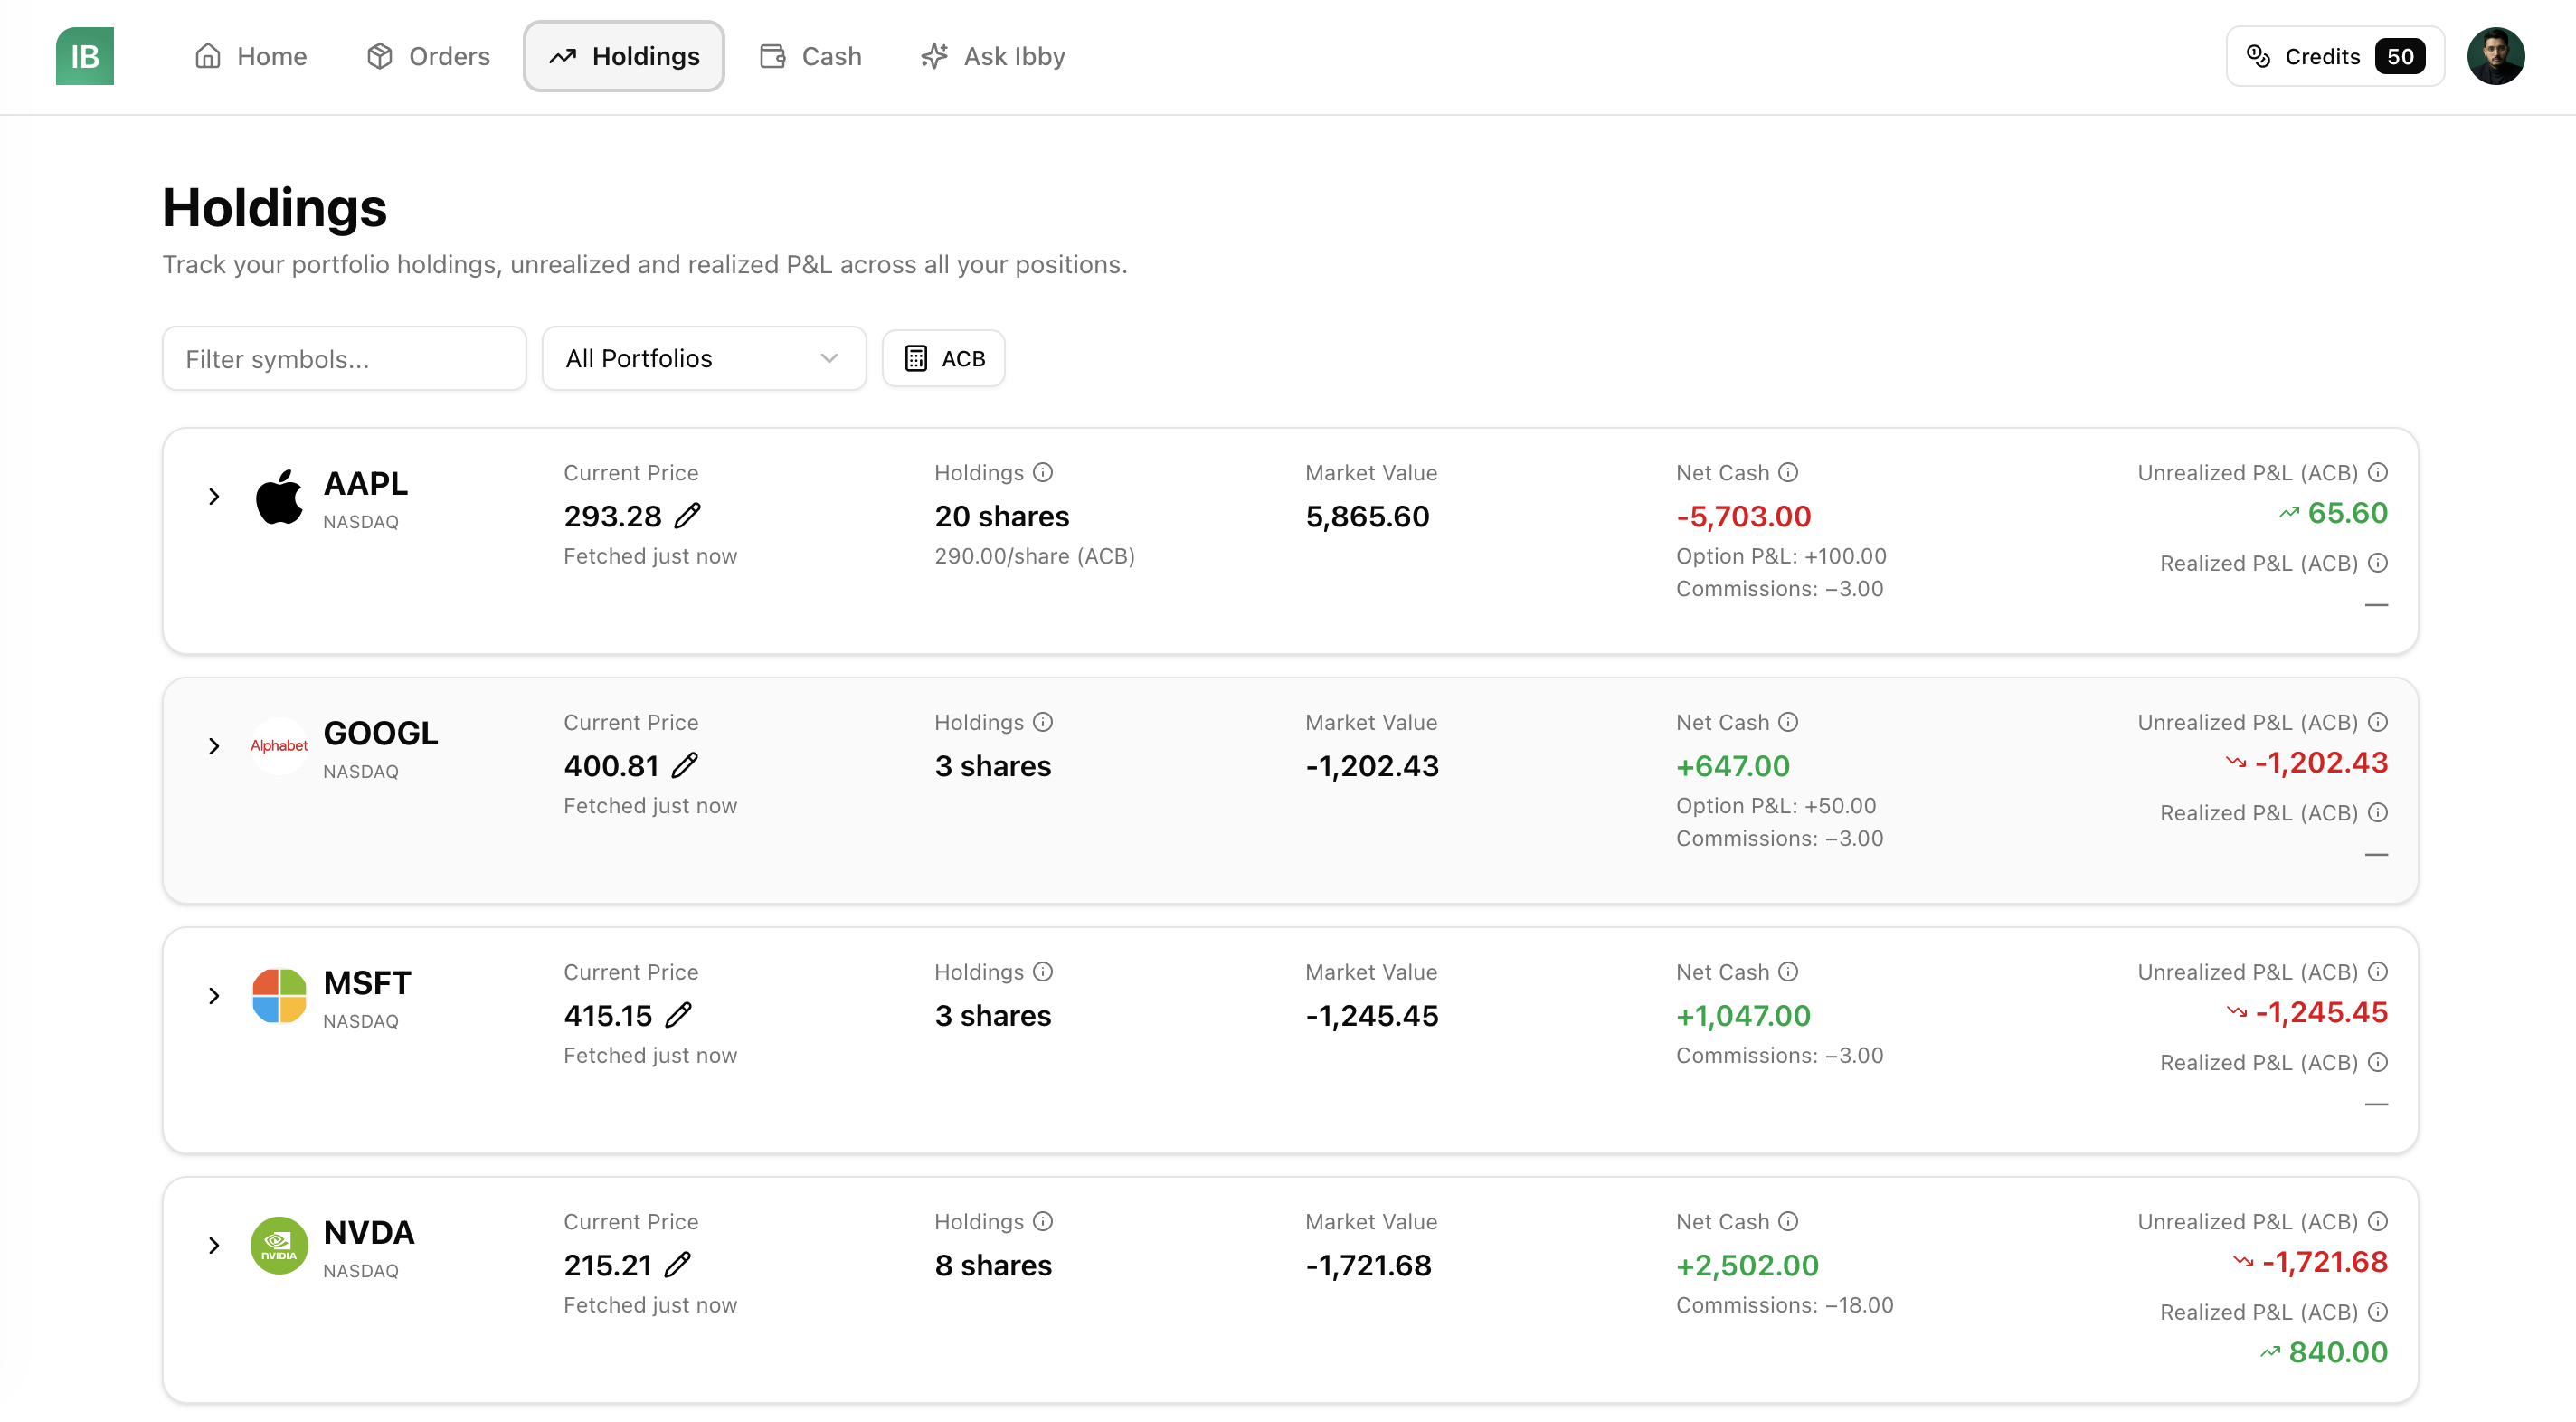The image size is (2576, 1422).
Task: Open the Home tab
Action: tap(251, 56)
